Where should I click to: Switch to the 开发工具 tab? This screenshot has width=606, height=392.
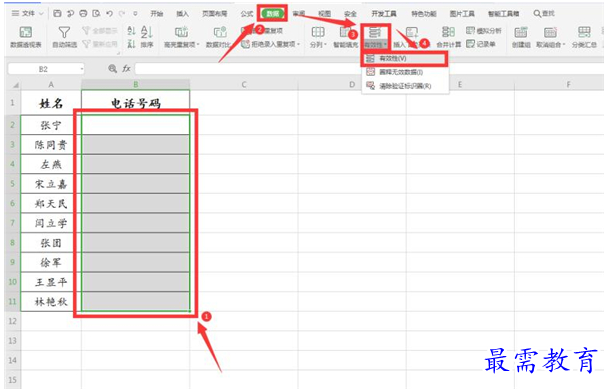(x=384, y=14)
